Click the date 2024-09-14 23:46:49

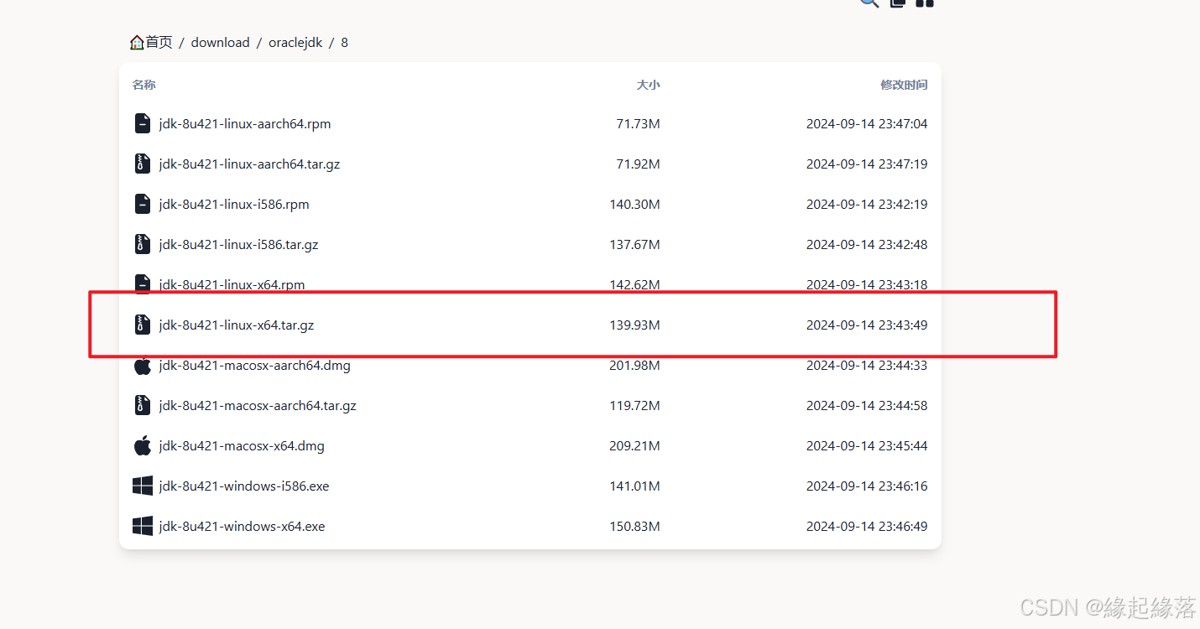pyautogui.click(x=867, y=526)
